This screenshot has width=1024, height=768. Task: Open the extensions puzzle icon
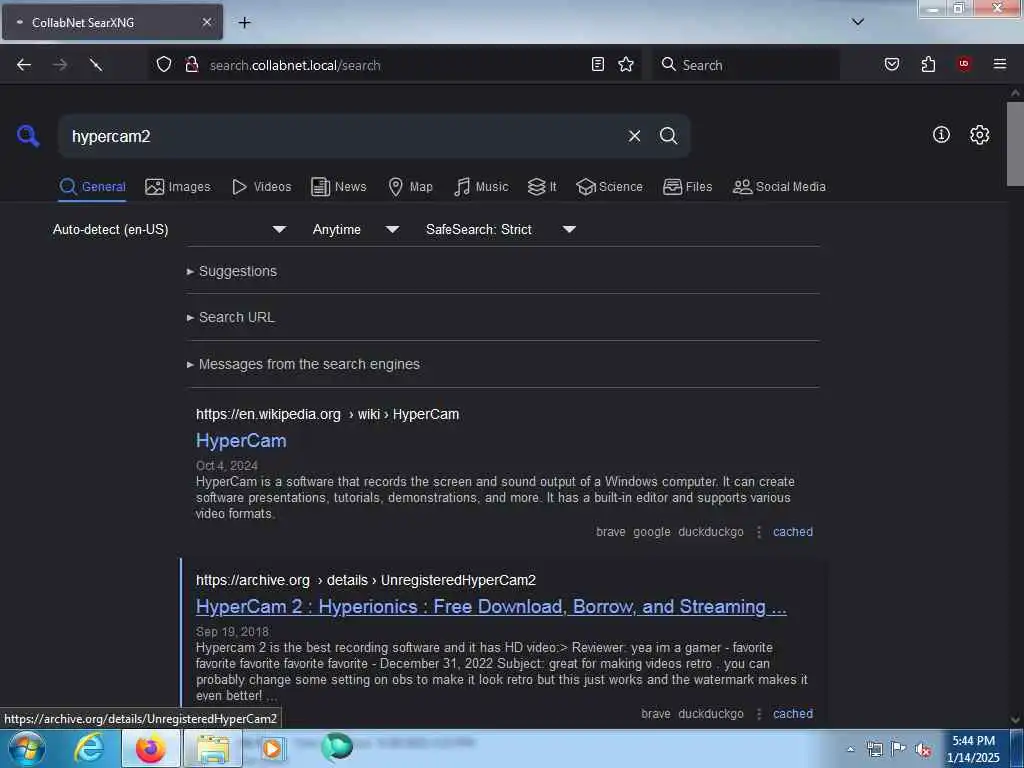coord(928,64)
